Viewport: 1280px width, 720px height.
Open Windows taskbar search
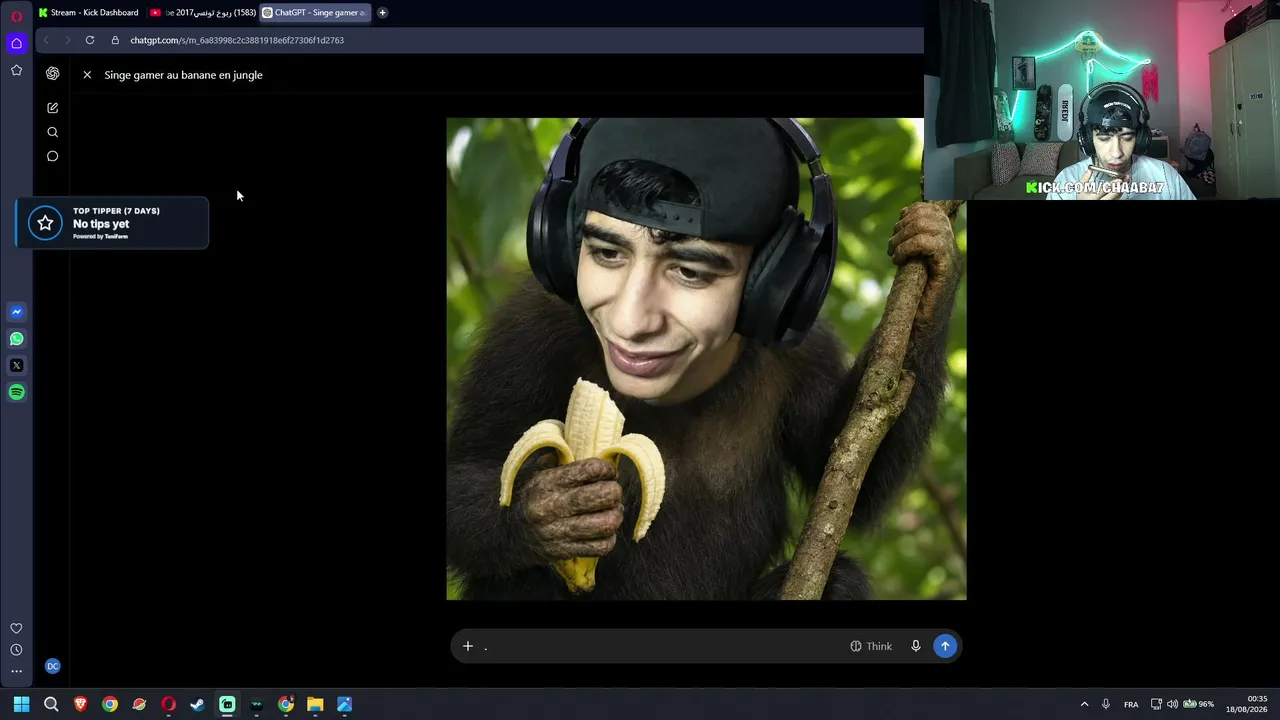click(51, 704)
